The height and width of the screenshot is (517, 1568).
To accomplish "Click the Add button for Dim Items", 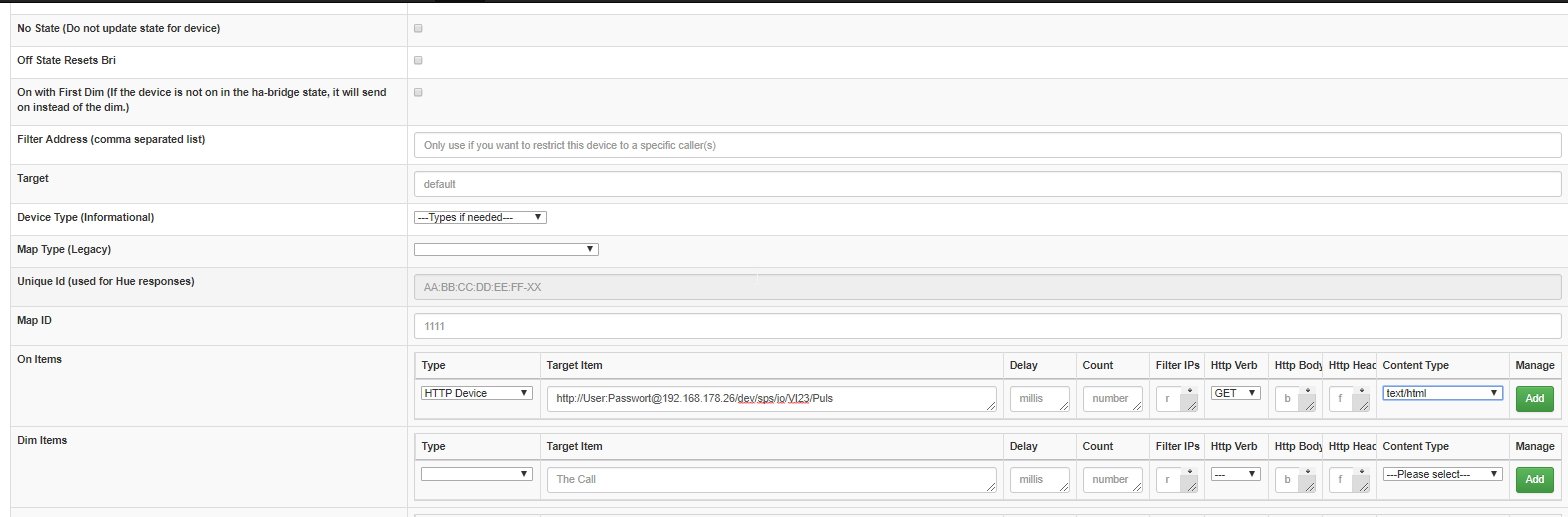I will coord(1534,479).
